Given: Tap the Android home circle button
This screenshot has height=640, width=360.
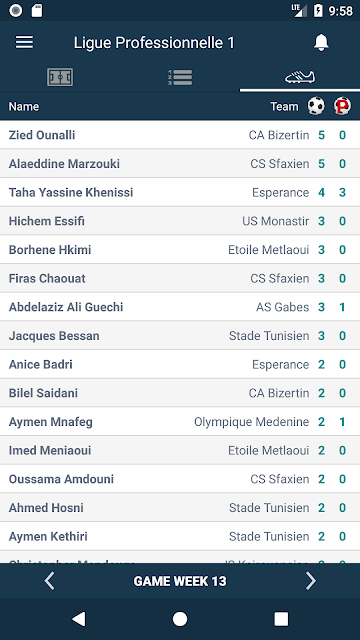Looking at the screenshot, I should tap(180, 619).
